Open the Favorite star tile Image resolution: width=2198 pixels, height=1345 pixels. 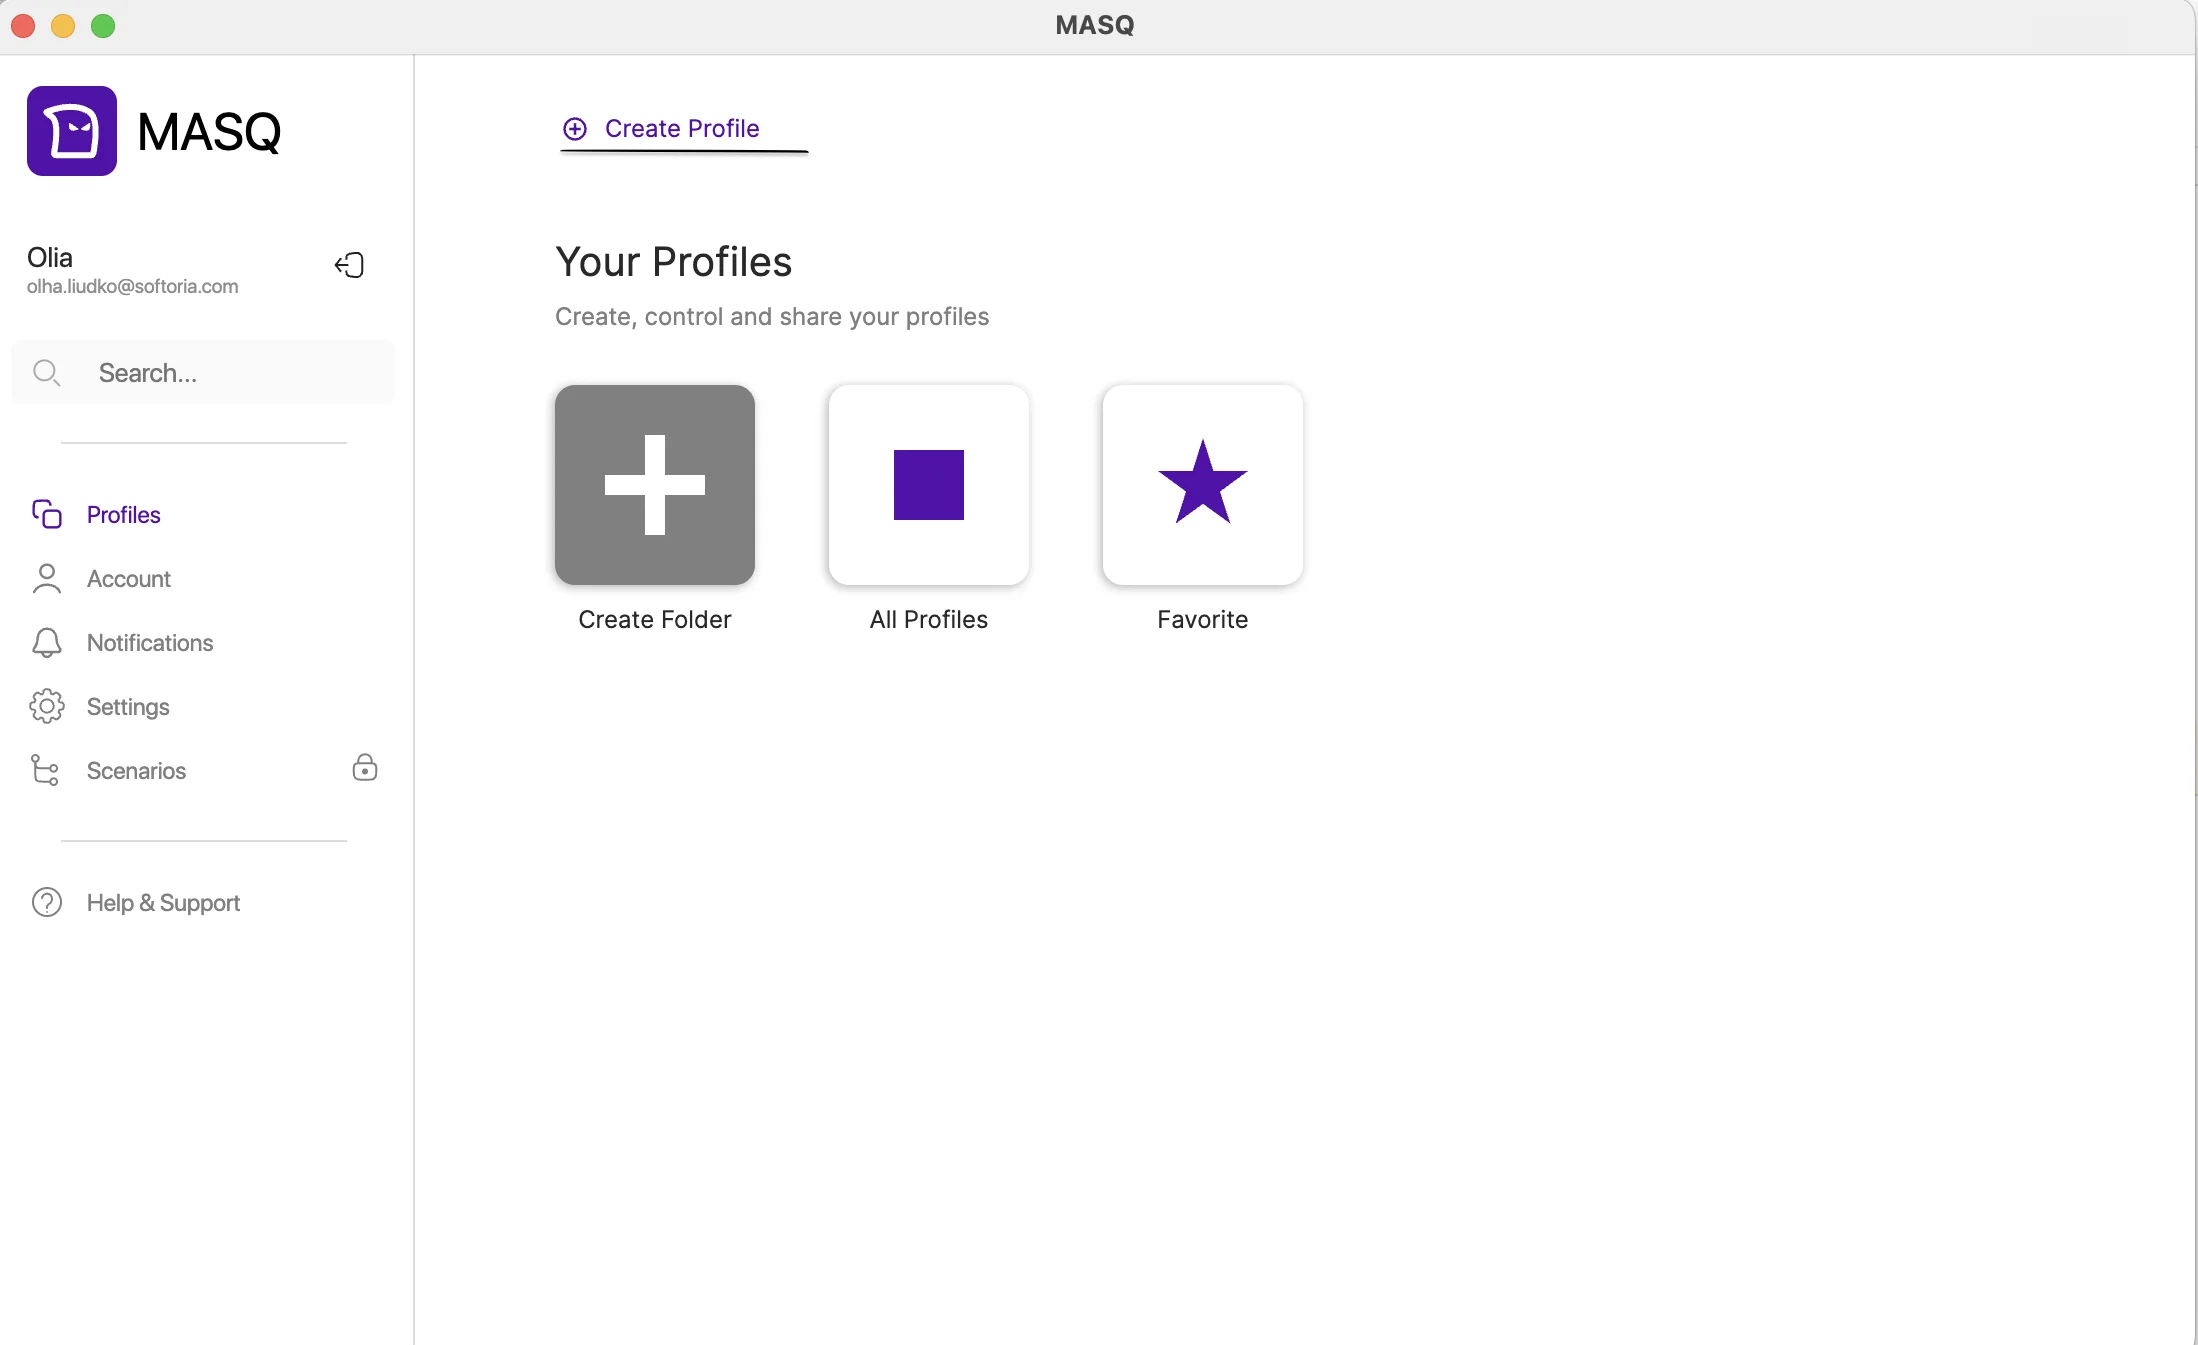tap(1203, 485)
